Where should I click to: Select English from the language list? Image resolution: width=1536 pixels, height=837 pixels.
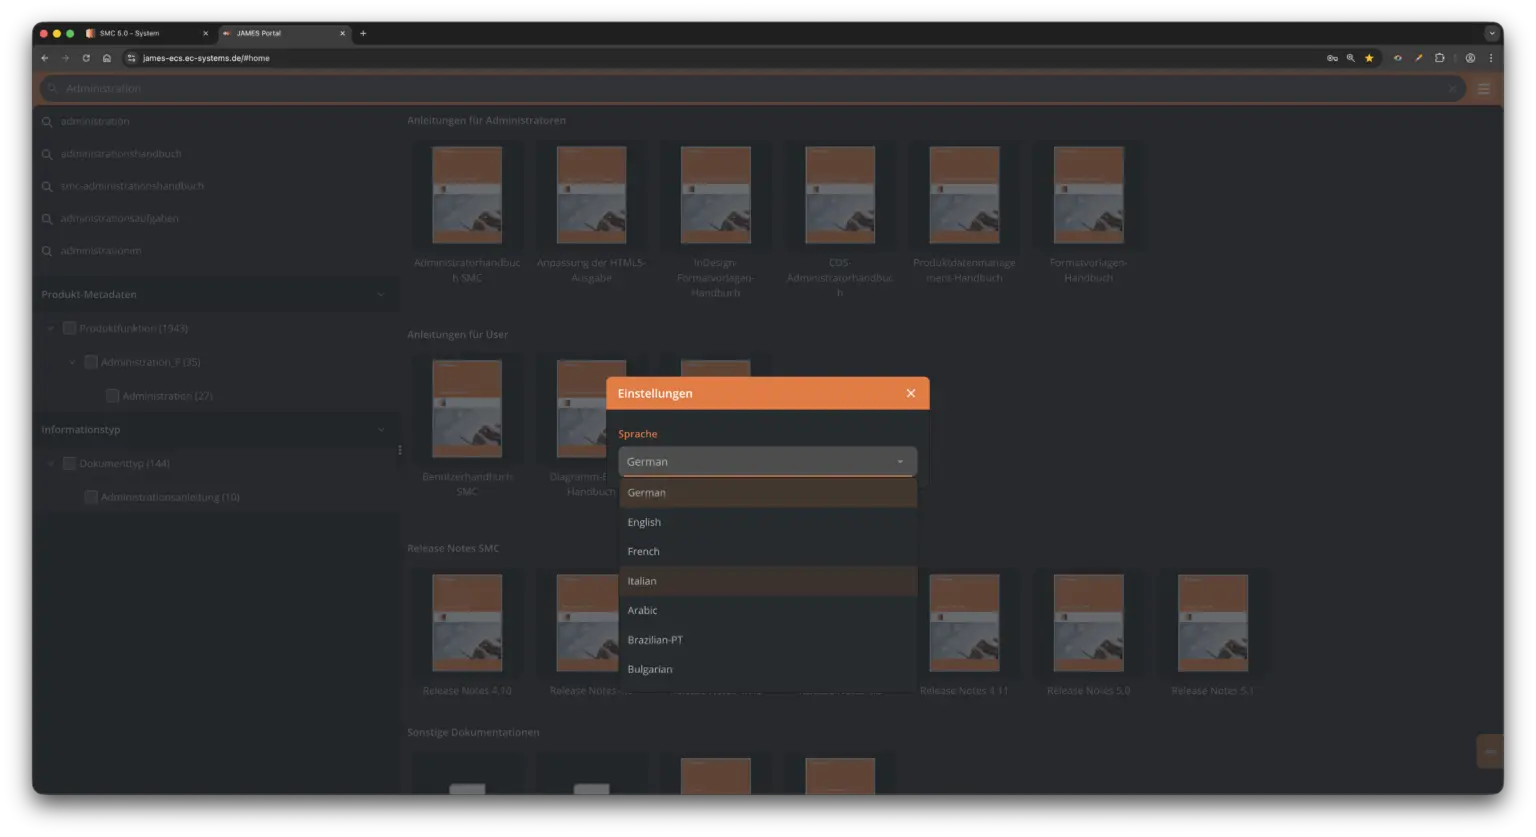(644, 522)
